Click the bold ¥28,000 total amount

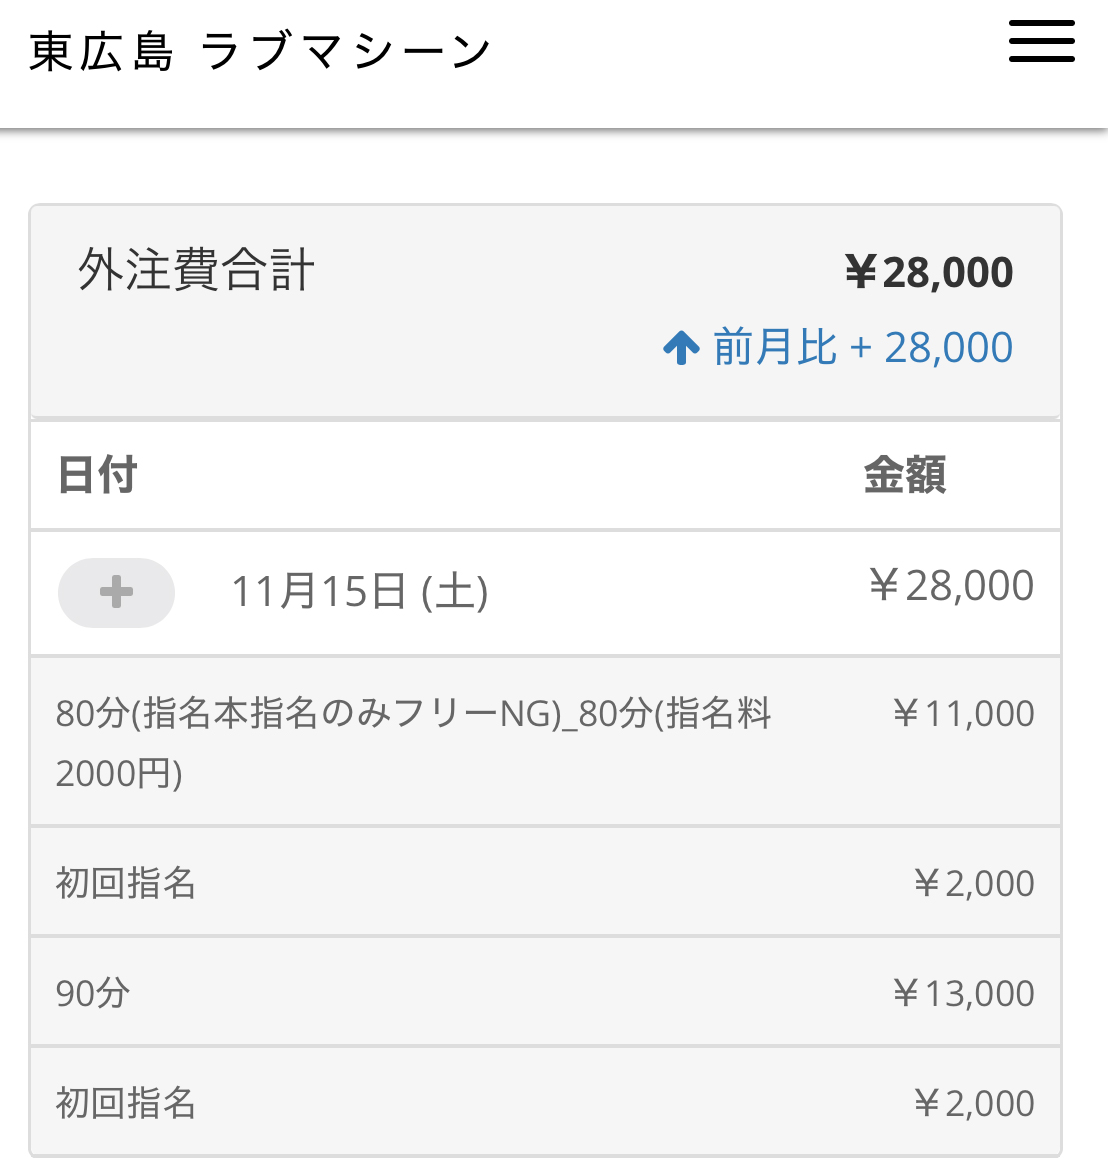click(928, 272)
